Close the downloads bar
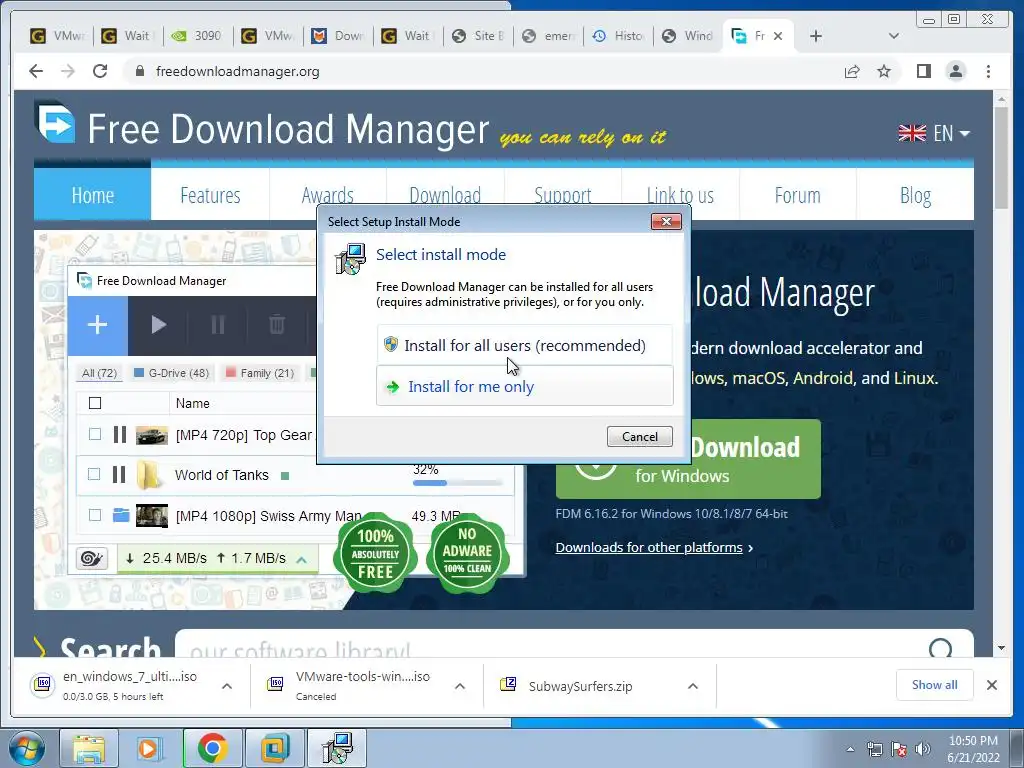This screenshot has height=768, width=1024. pos(991,685)
